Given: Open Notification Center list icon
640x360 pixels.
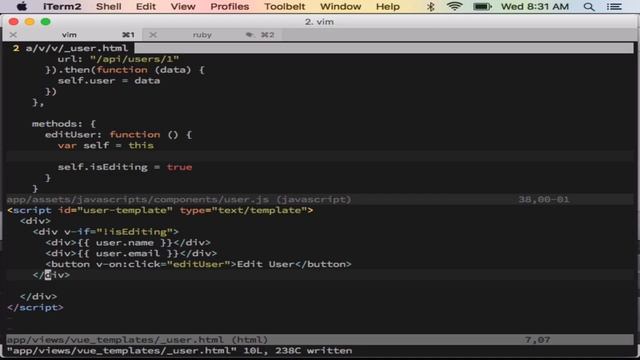Looking at the screenshot, I should pyautogui.click(x=614, y=7).
